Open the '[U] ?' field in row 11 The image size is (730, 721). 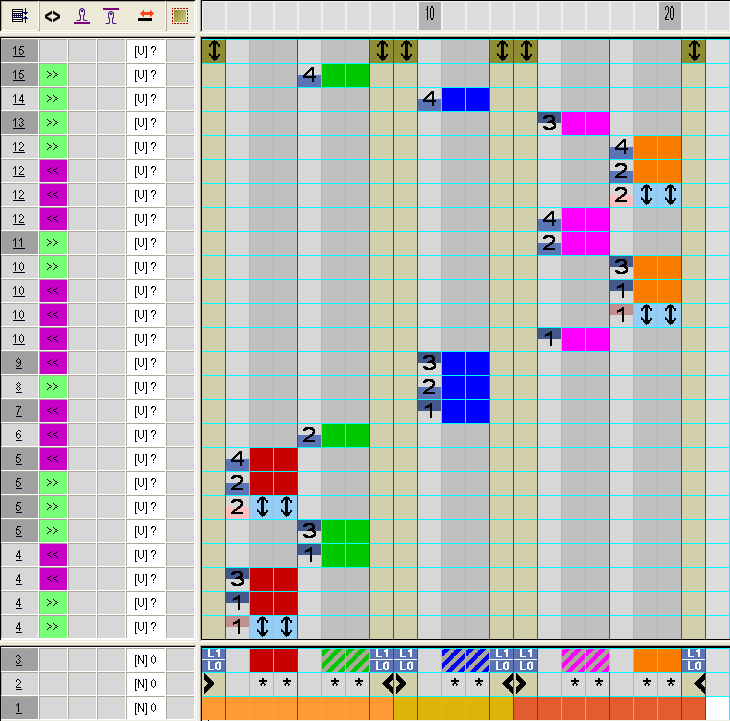click(146, 243)
